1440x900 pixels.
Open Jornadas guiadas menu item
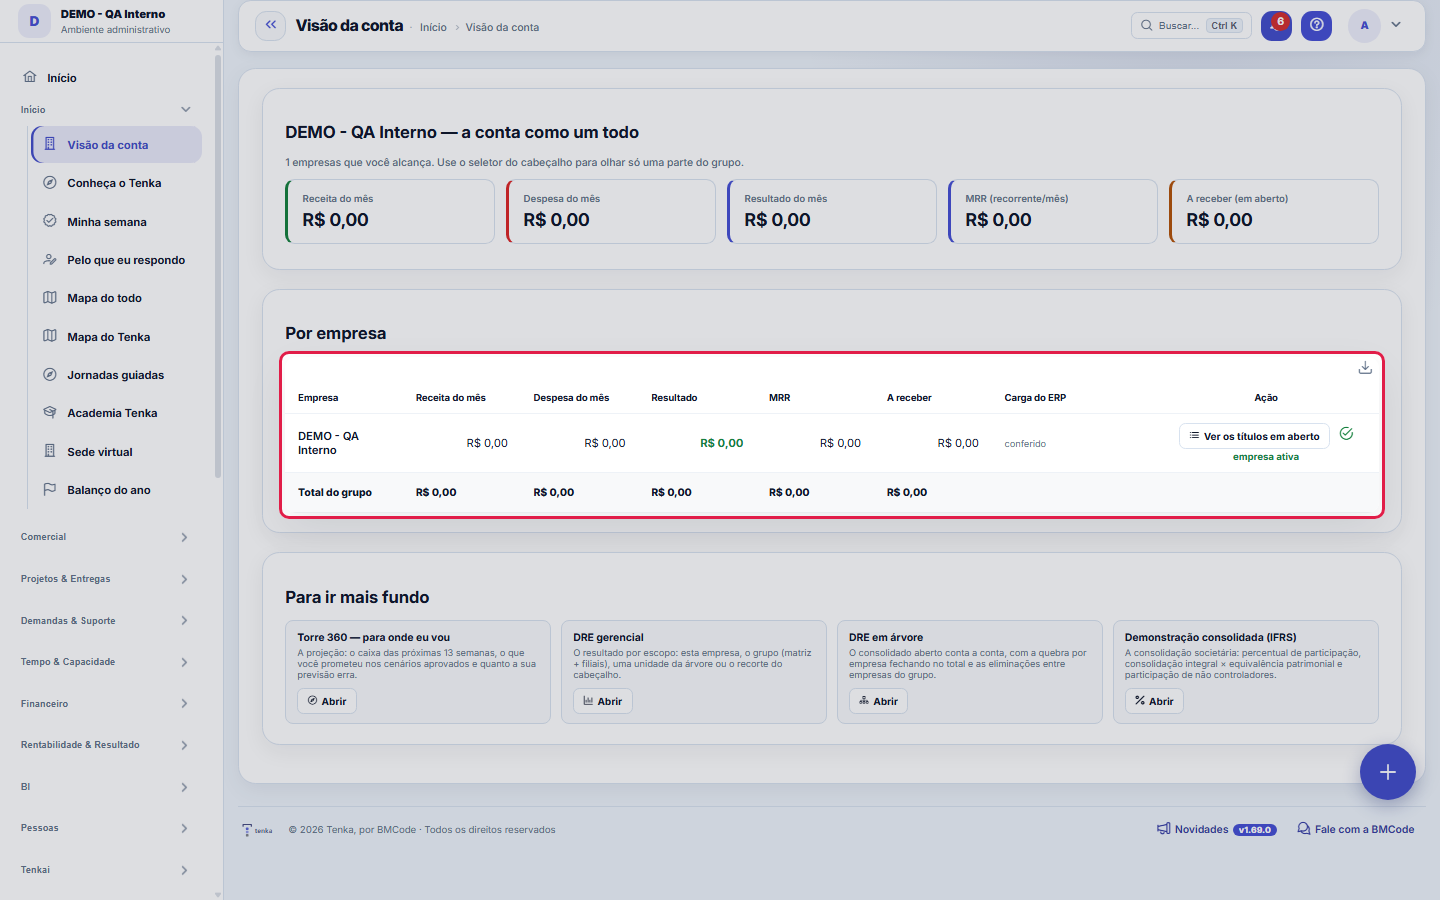pyautogui.click(x=116, y=375)
